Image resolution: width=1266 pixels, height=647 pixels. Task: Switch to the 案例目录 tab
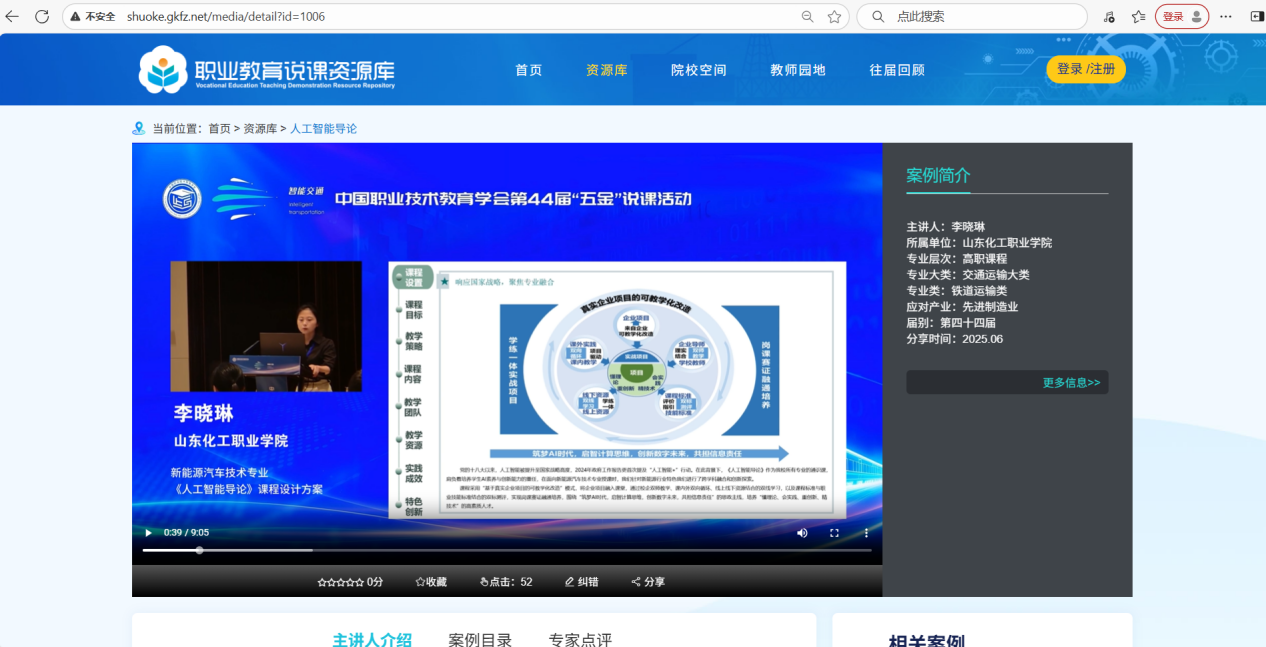point(480,640)
